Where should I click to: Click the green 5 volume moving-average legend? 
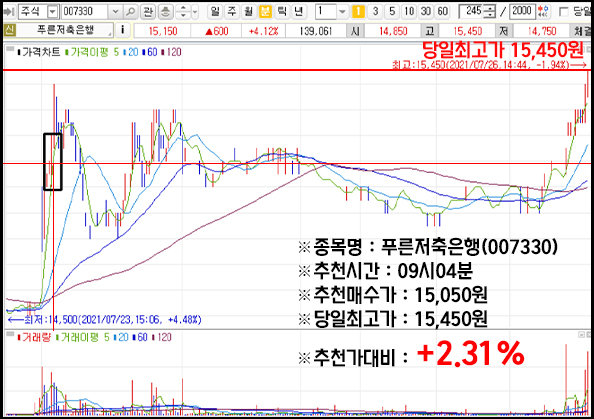(106, 337)
